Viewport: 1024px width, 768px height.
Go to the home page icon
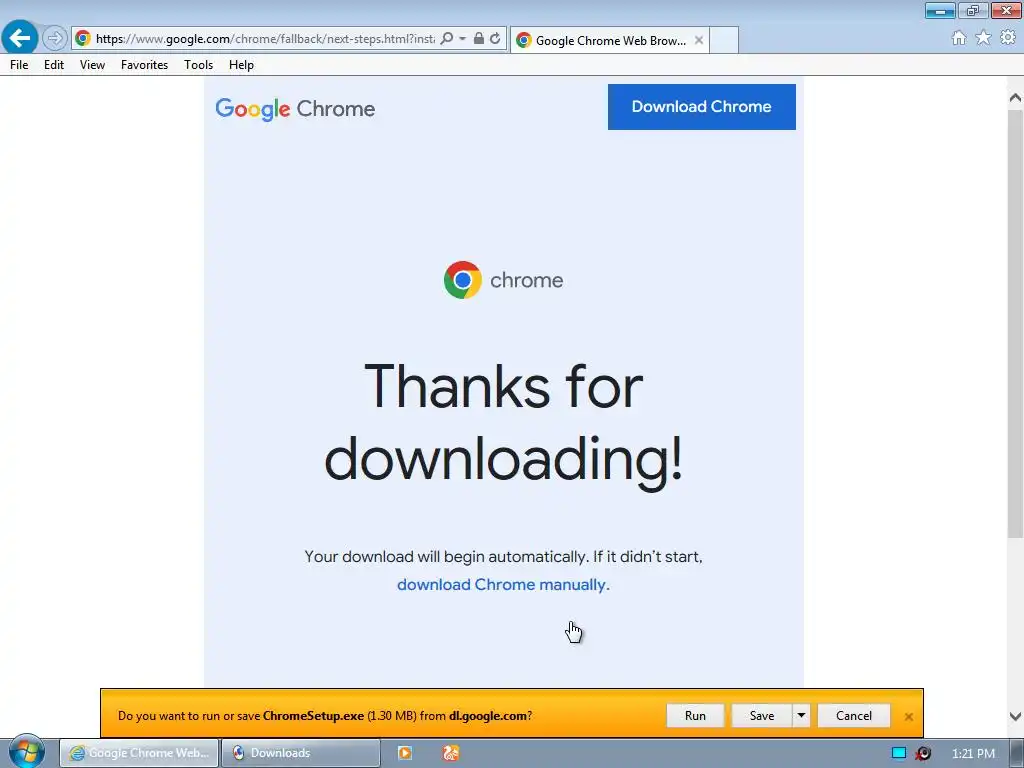[x=959, y=38]
